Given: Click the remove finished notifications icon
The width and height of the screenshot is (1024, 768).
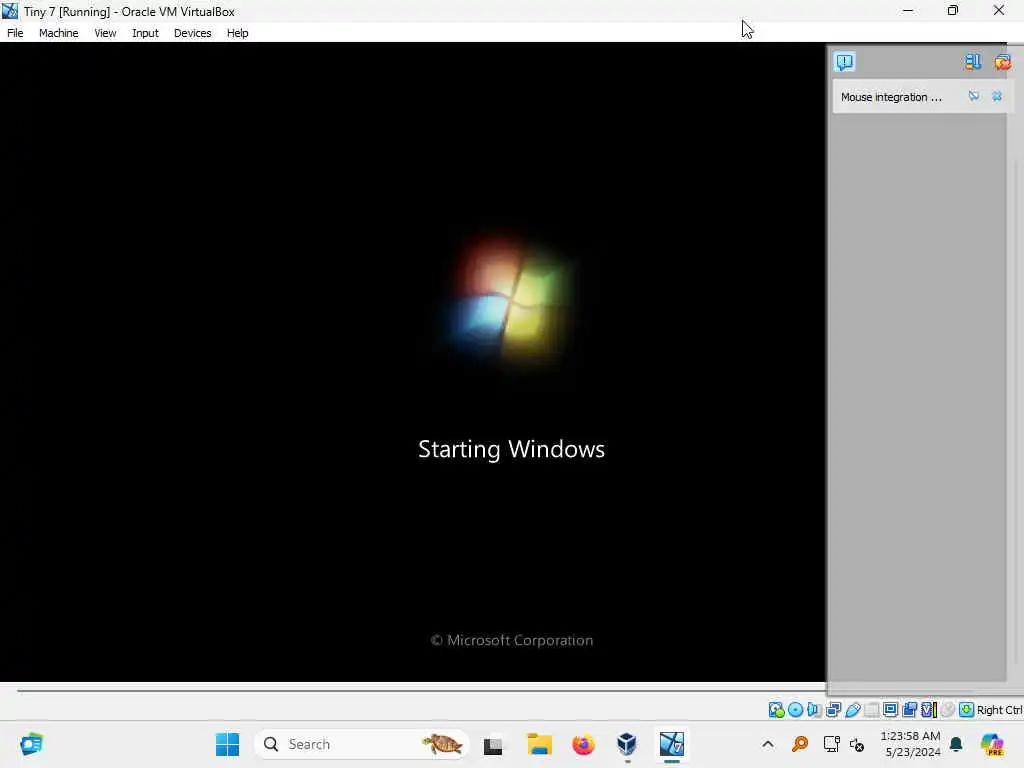Looking at the screenshot, I should point(1002,62).
